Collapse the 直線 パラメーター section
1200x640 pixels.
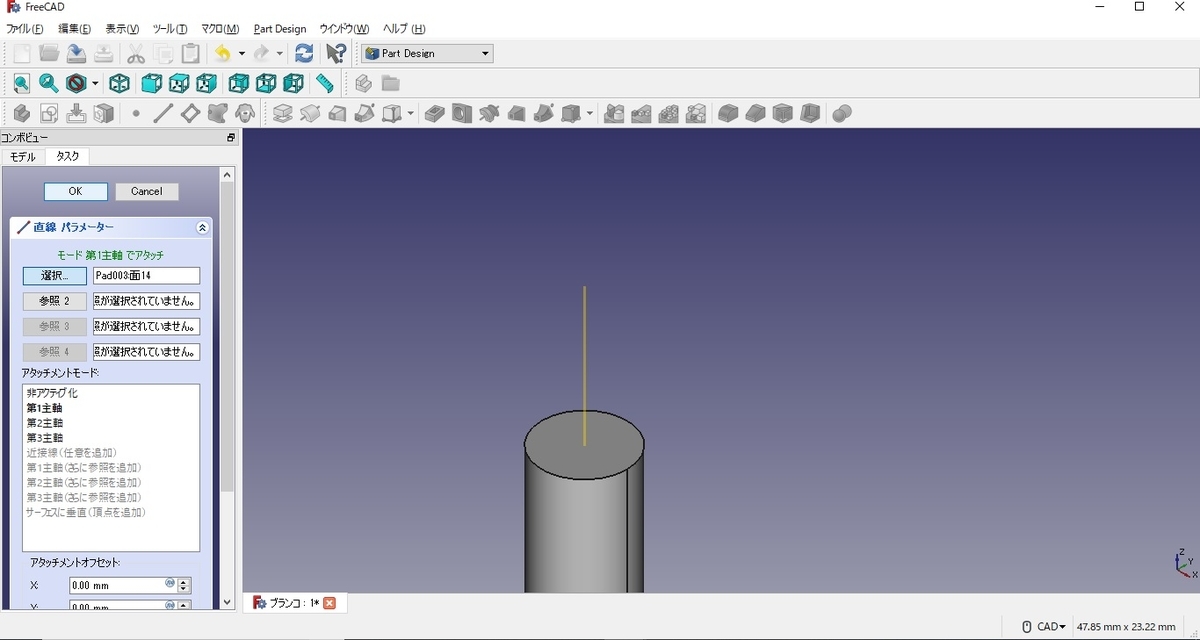[x=203, y=228]
